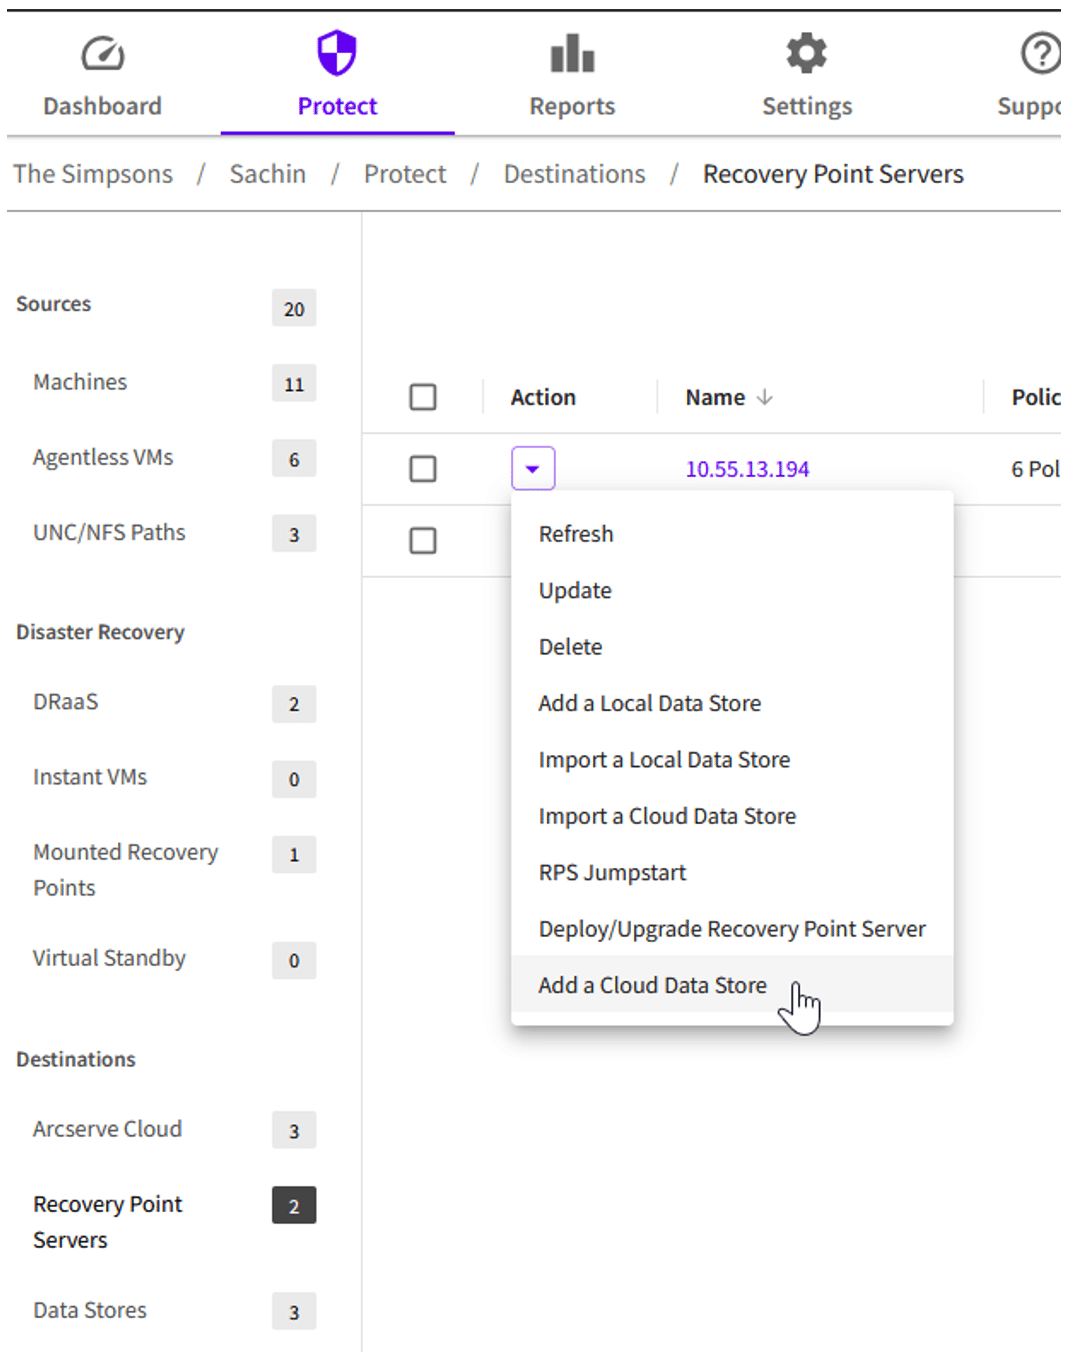Go to The Simpsons breadcrumb
Image resolution: width=1076 pixels, height=1358 pixels.
click(x=93, y=174)
